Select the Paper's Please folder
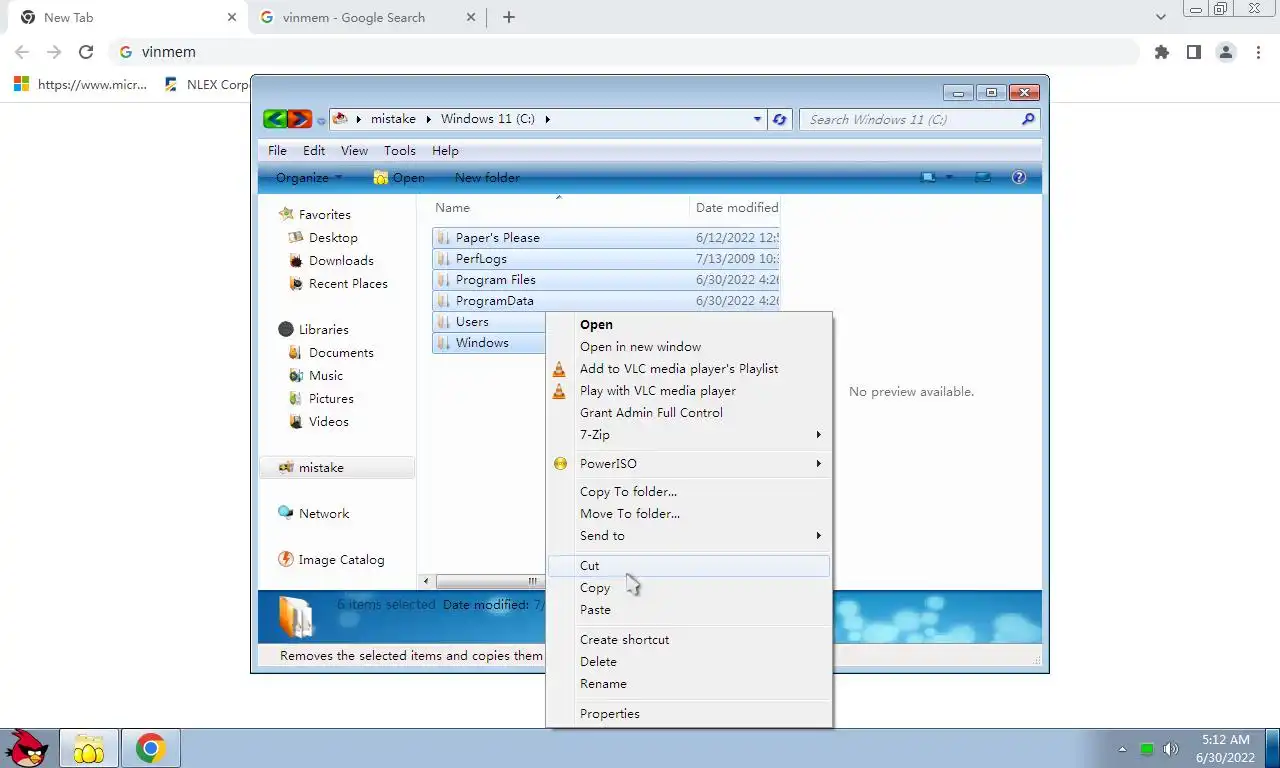Image resolution: width=1280 pixels, height=768 pixels. [x=605, y=237]
